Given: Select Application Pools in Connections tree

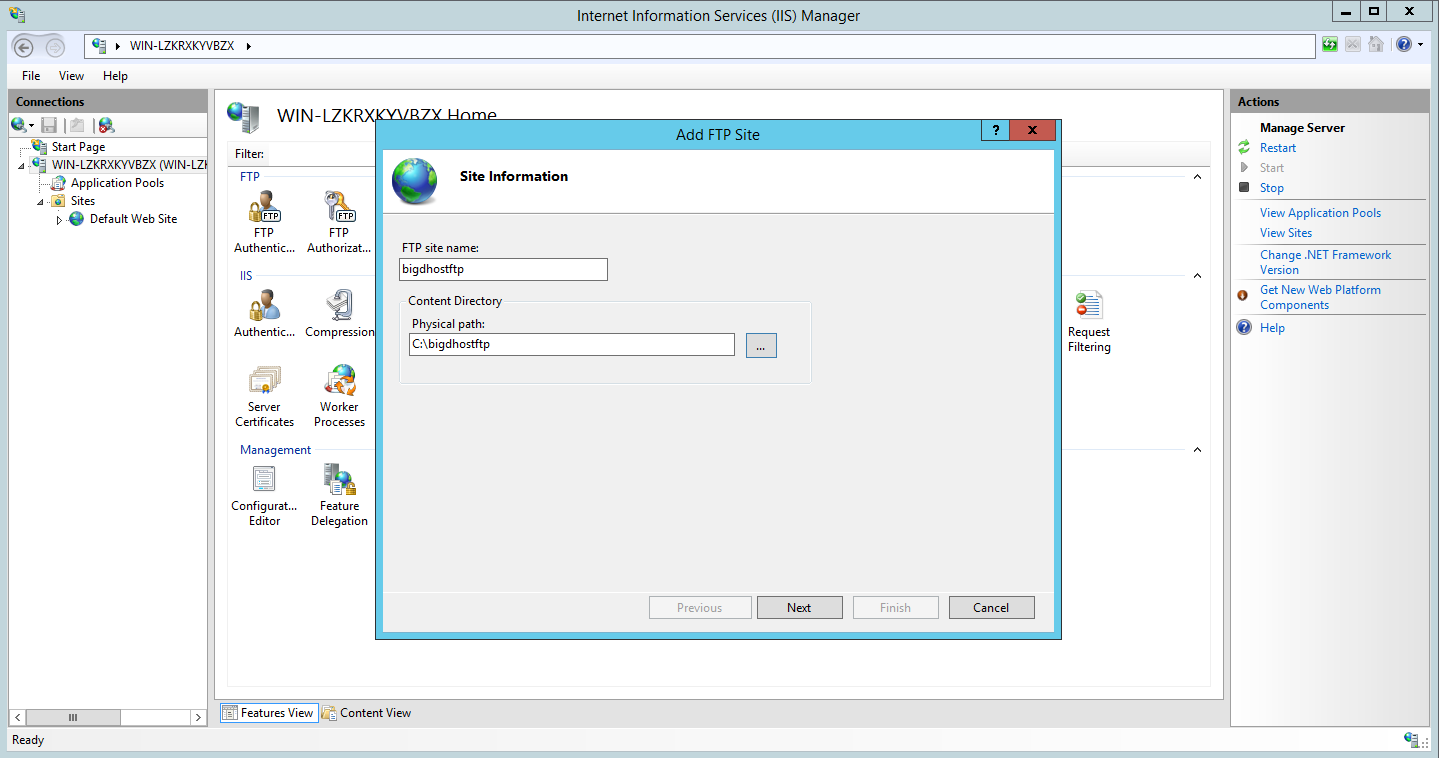Looking at the screenshot, I should tap(117, 183).
